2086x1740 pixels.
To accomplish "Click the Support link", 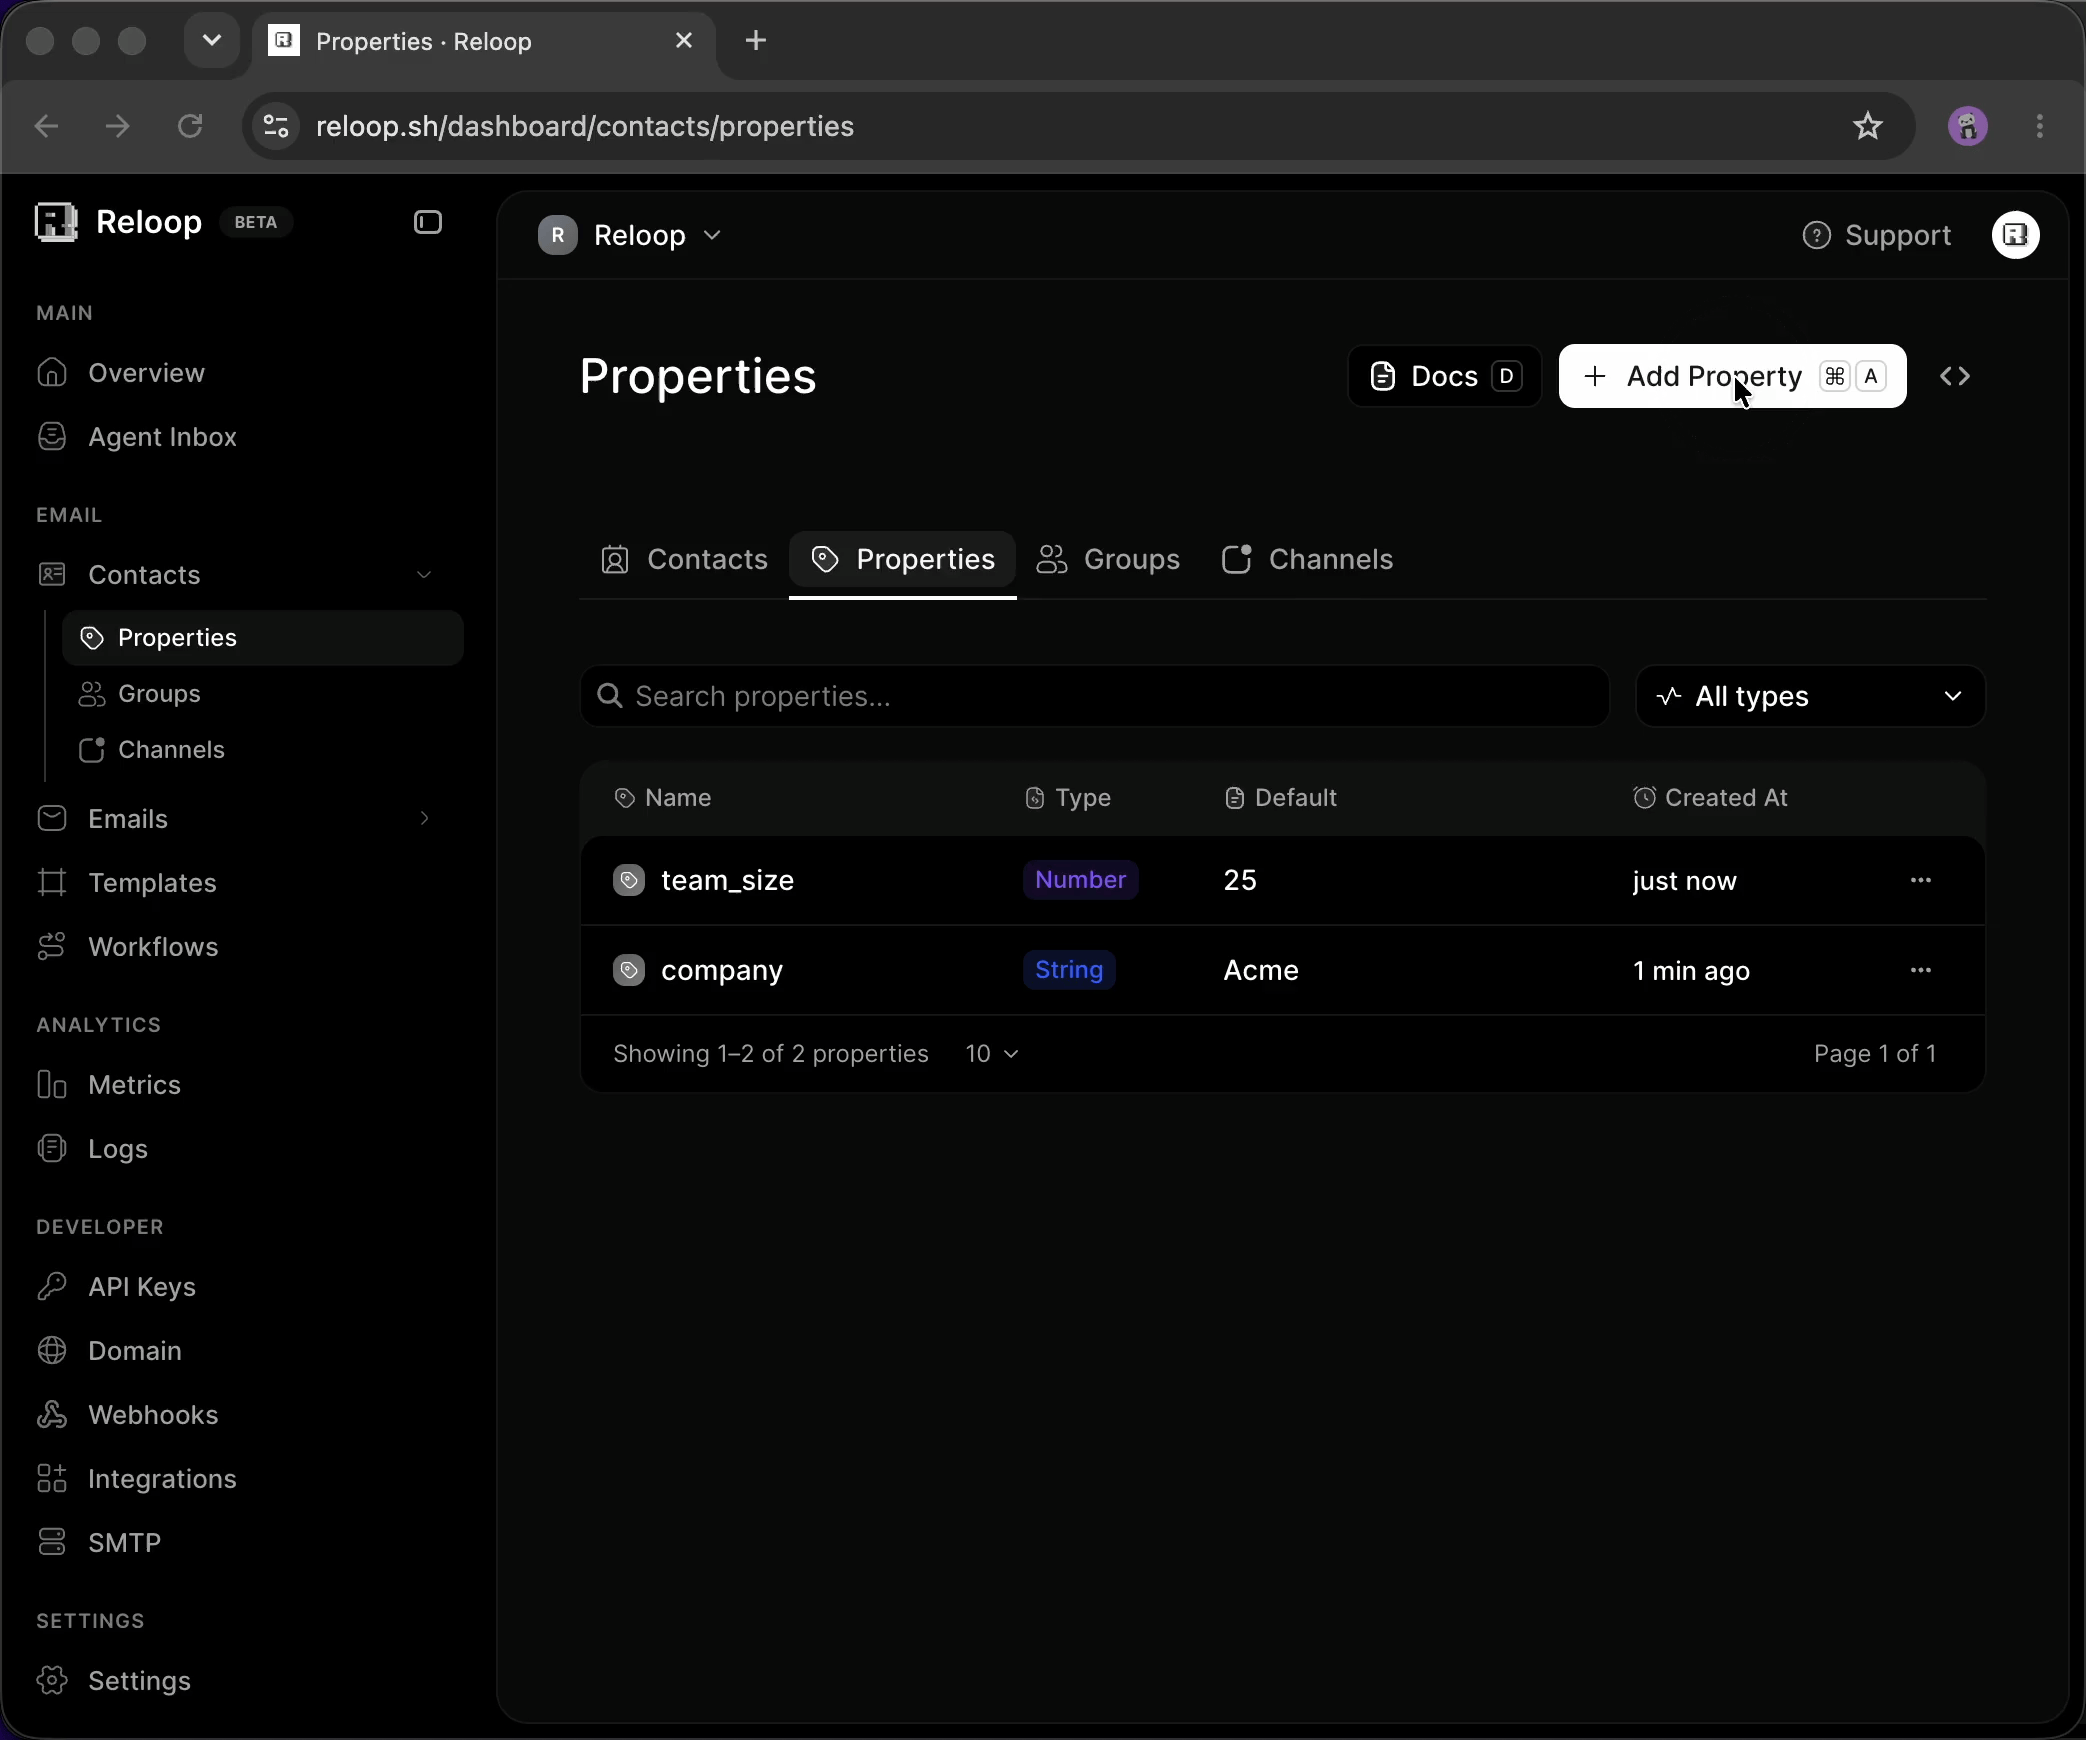I will point(1877,235).
